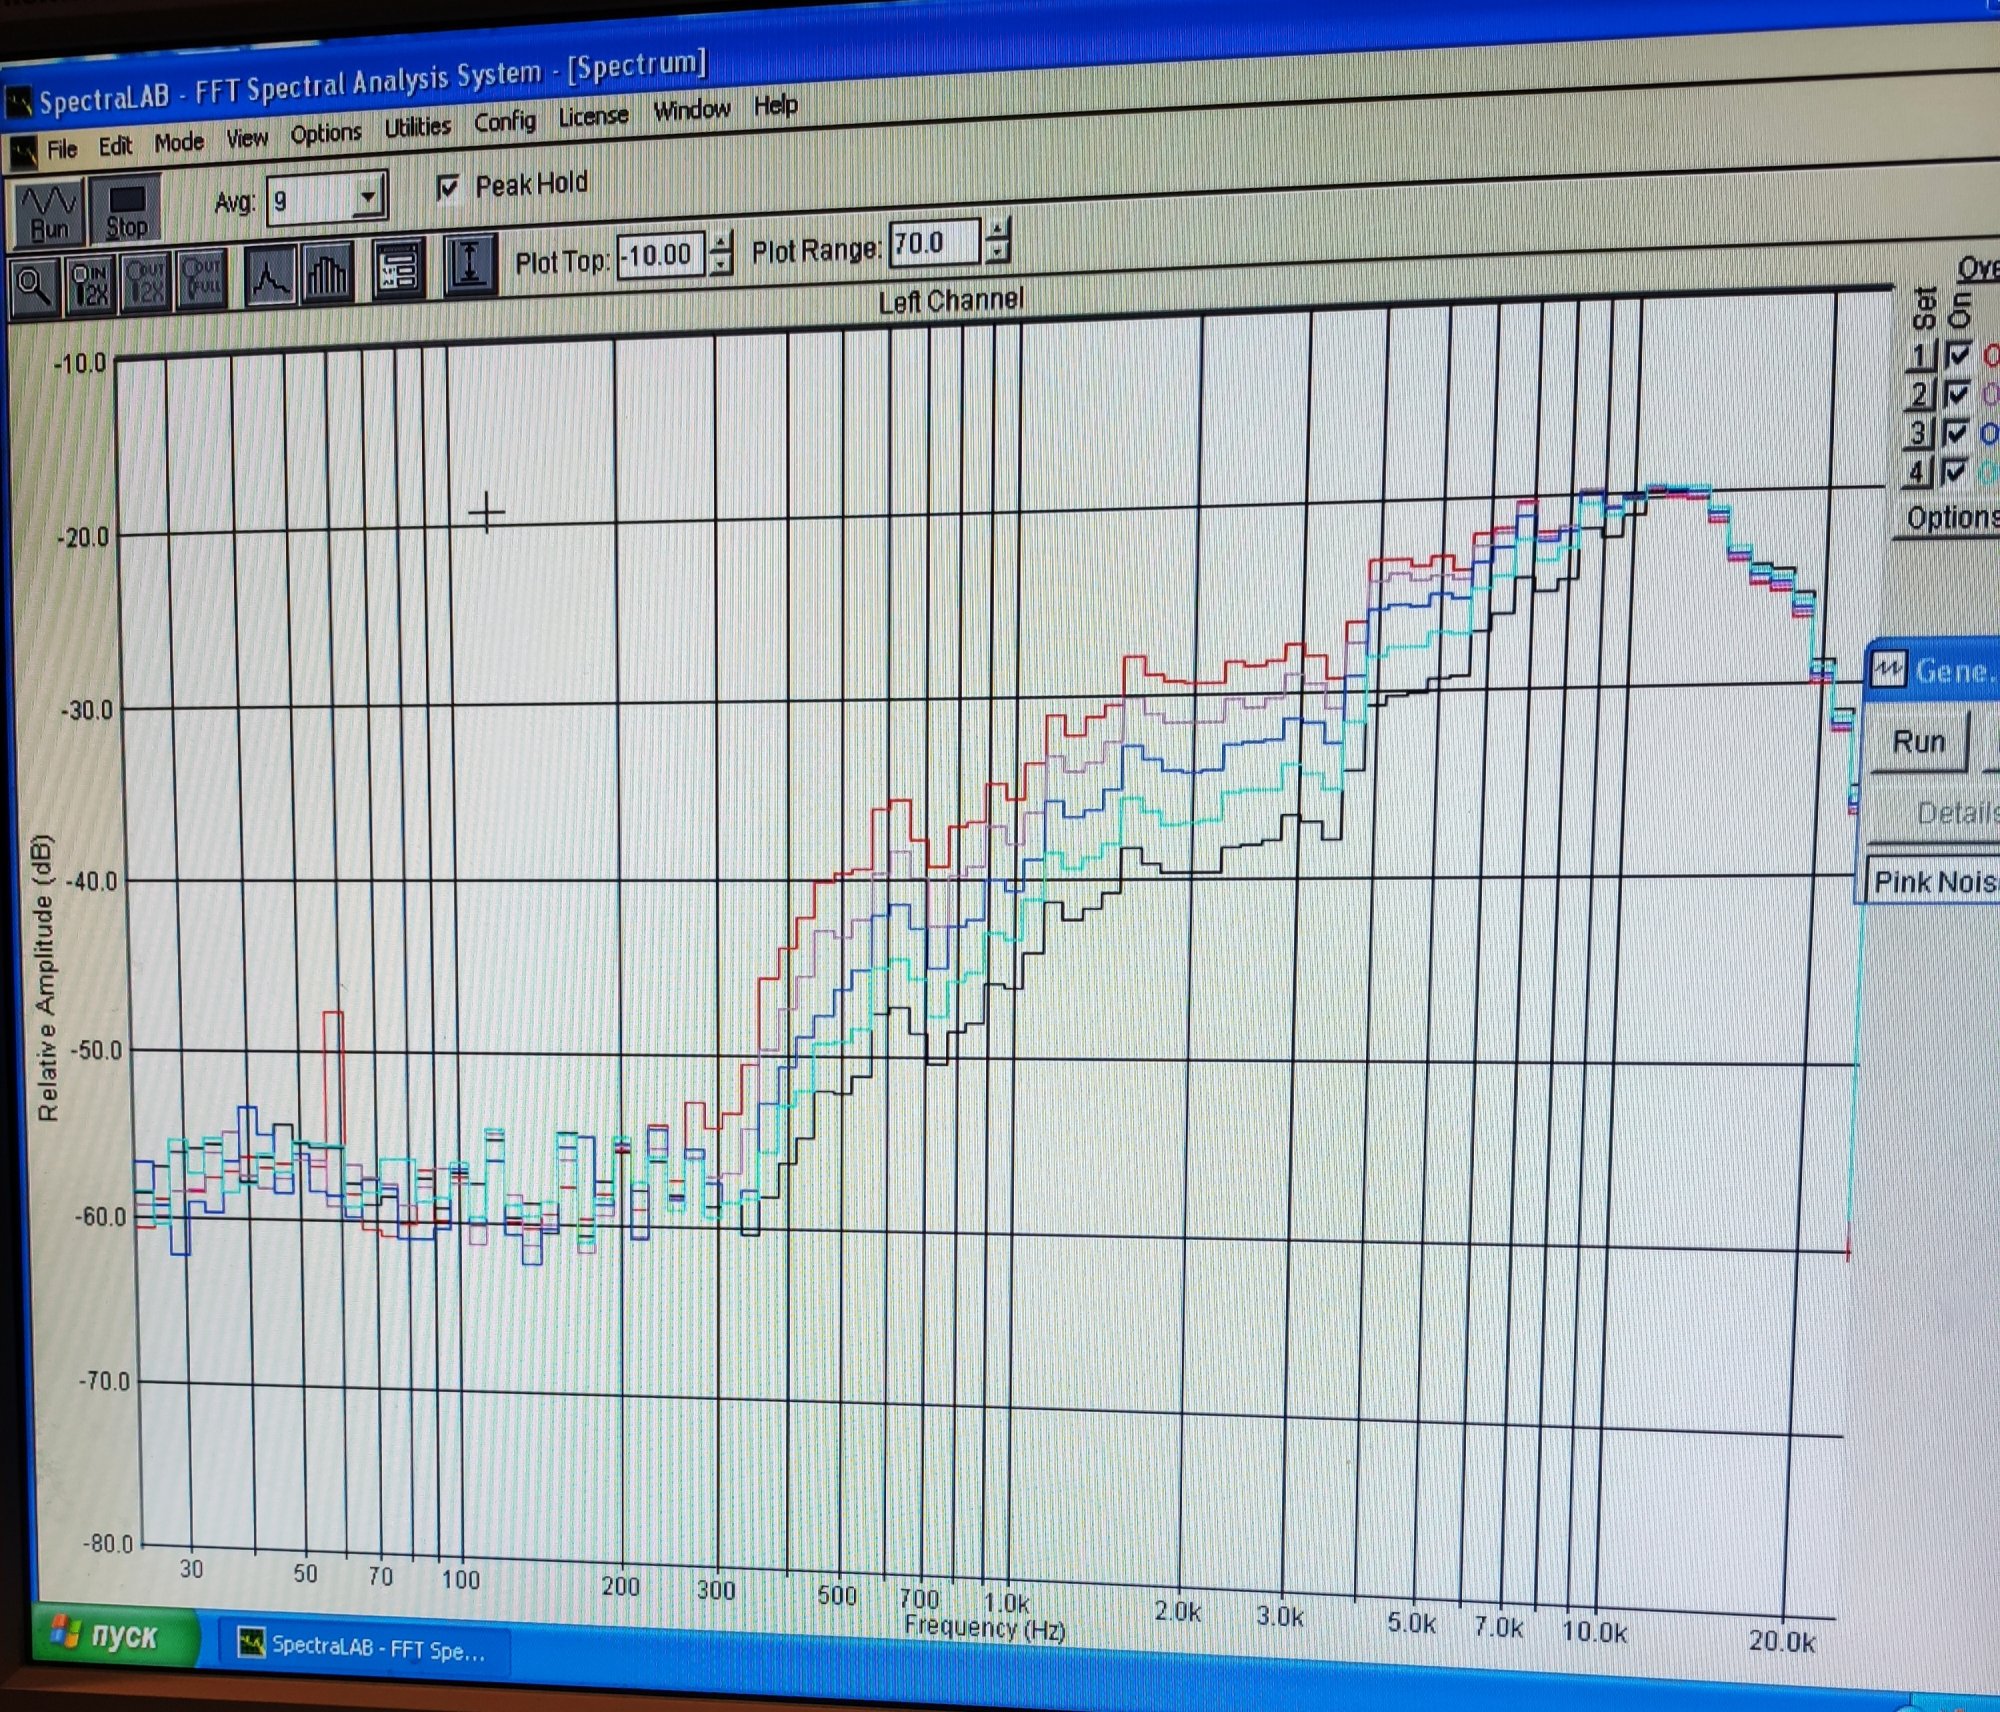
Task: Click the "Frequency (Hz)" axis label
Action: [985, 1629]
